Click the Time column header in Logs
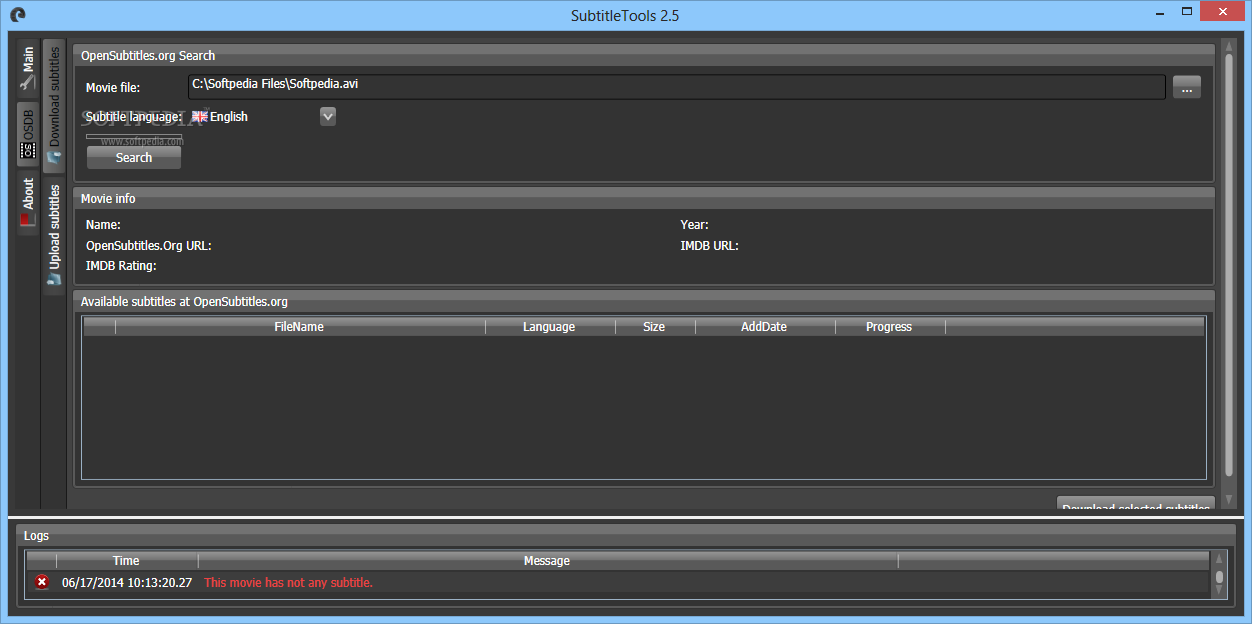This screenshot has height=624, width=1252. coord(127,561)
